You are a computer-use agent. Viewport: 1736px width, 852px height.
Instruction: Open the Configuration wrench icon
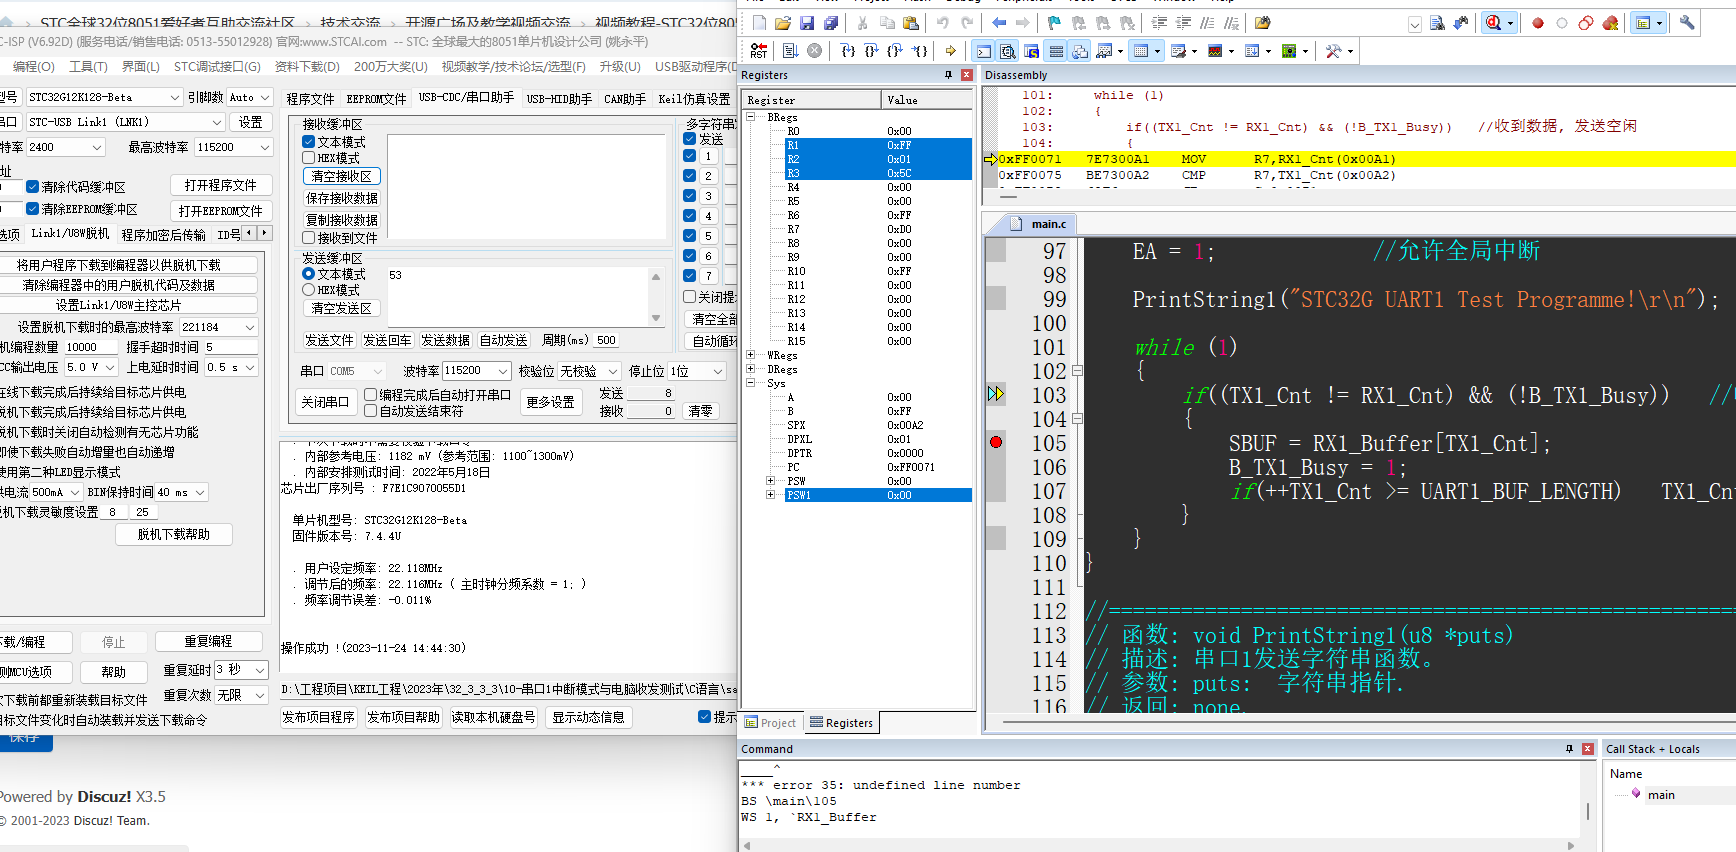click(1687, 23)
